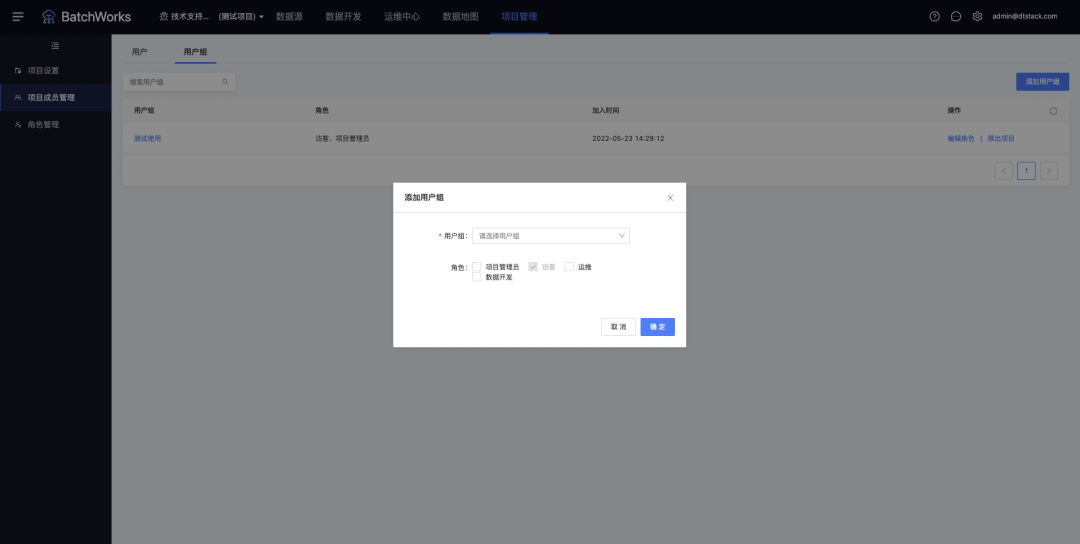Open the (测试项目) project switcher dropdown
The width and height of the screenshot is (1080, 544).
241,17
